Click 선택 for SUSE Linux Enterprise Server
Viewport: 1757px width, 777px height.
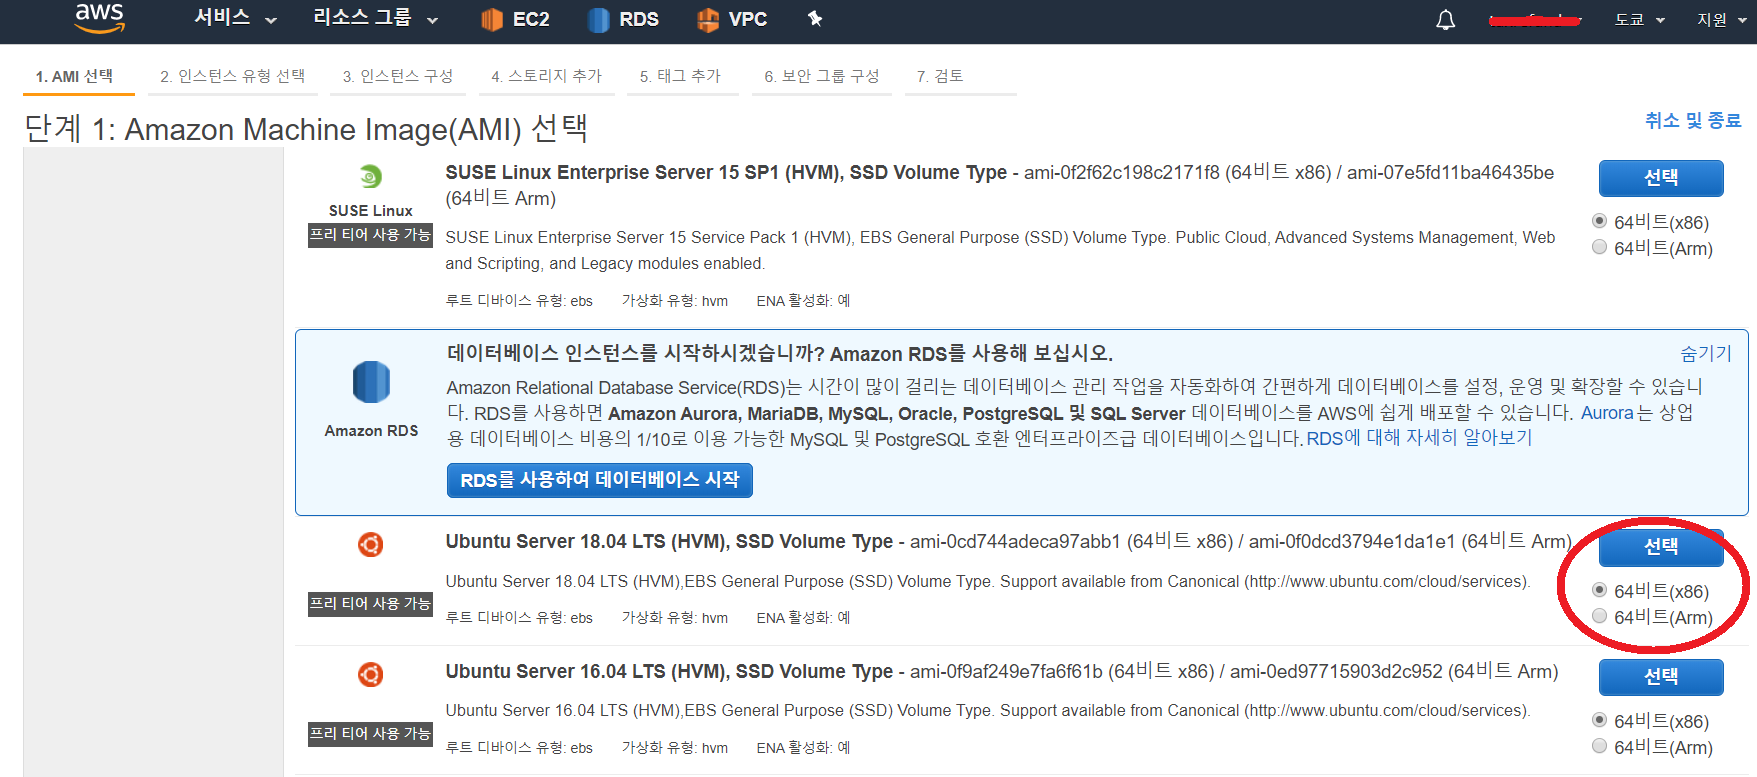point(1661,178)
